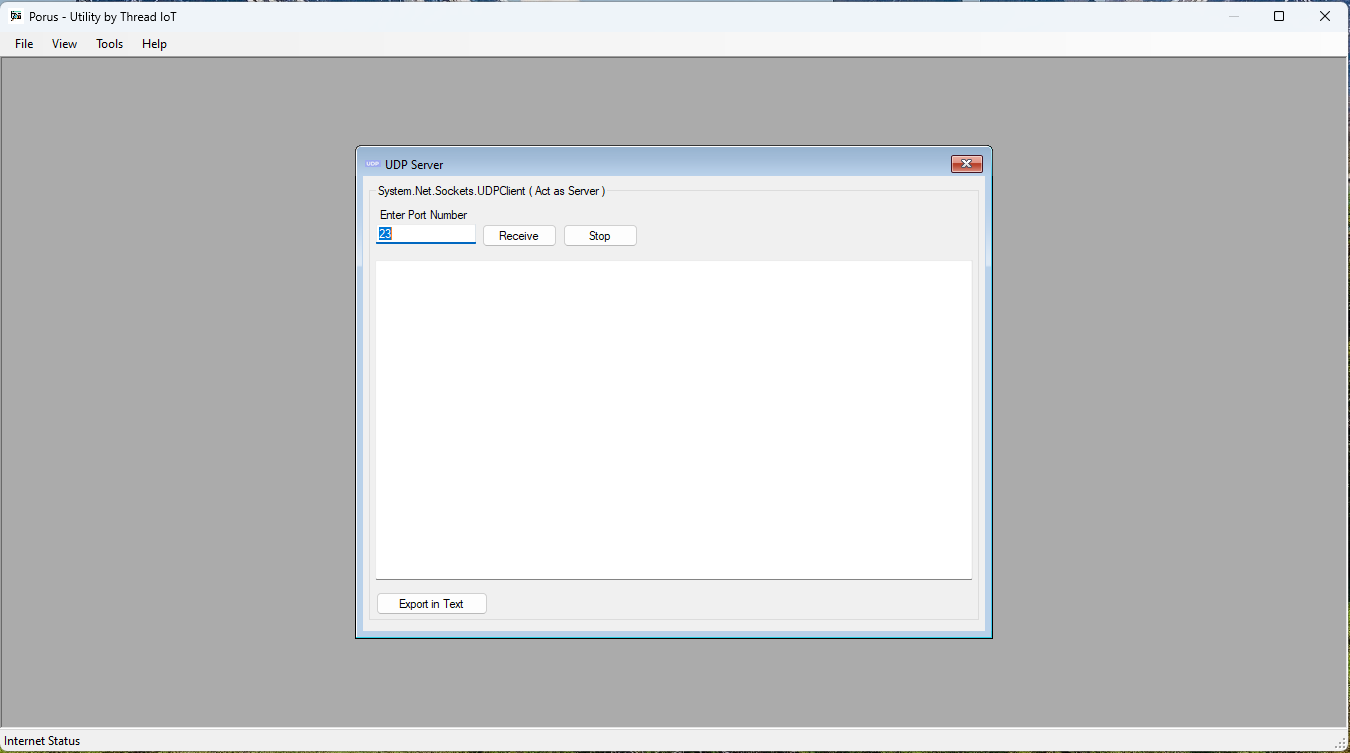Open the File menu
This screenshot has width=1350, height=753.
[23, 43]
